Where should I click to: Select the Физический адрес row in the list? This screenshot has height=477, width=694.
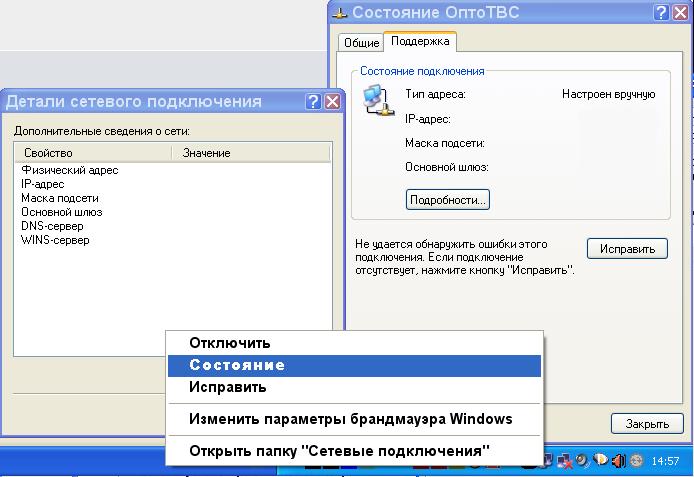[69, 171]
